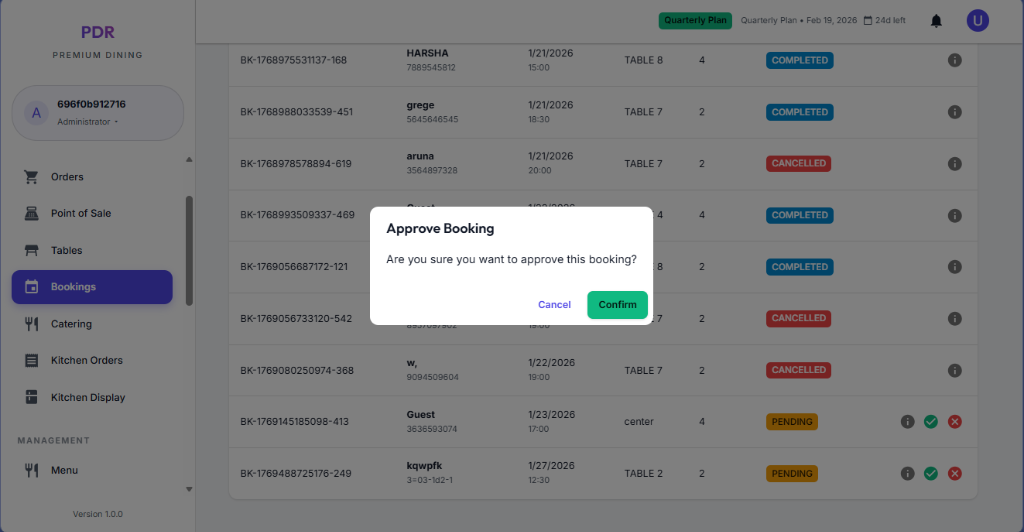The width and height of the screenshot is (1024, 532).
Task: Open user avatar profile menu
Action: [977, 21]
